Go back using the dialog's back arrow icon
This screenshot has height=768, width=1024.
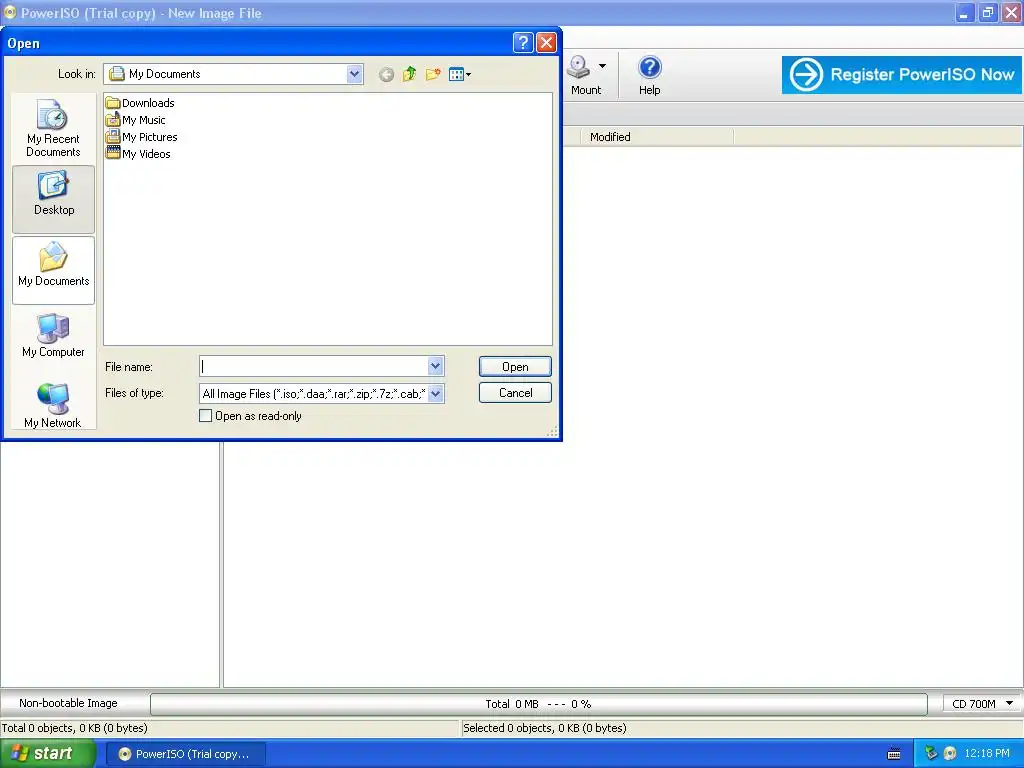click(386, 74)
